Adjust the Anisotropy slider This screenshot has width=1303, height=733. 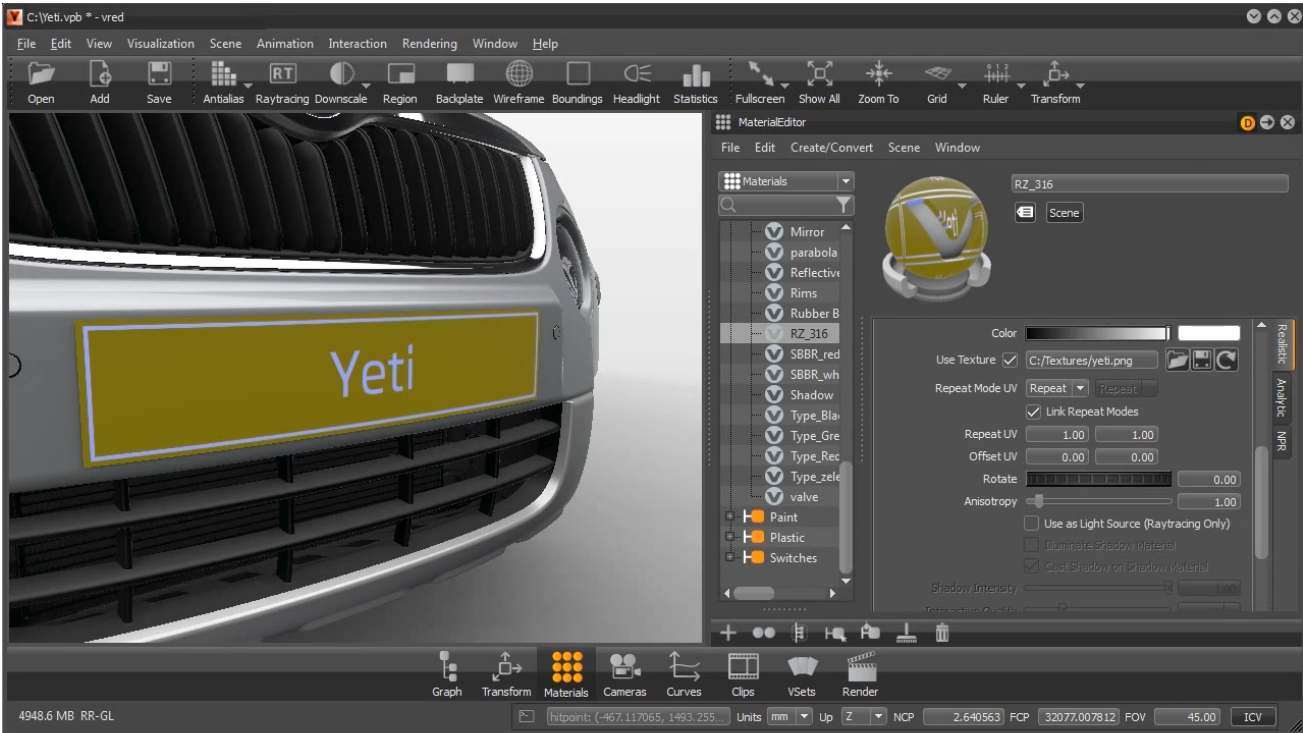tap(1098, 501)
